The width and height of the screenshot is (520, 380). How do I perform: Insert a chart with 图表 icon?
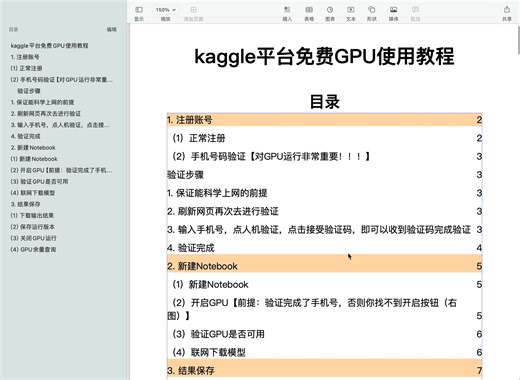[x=330, y=10]
